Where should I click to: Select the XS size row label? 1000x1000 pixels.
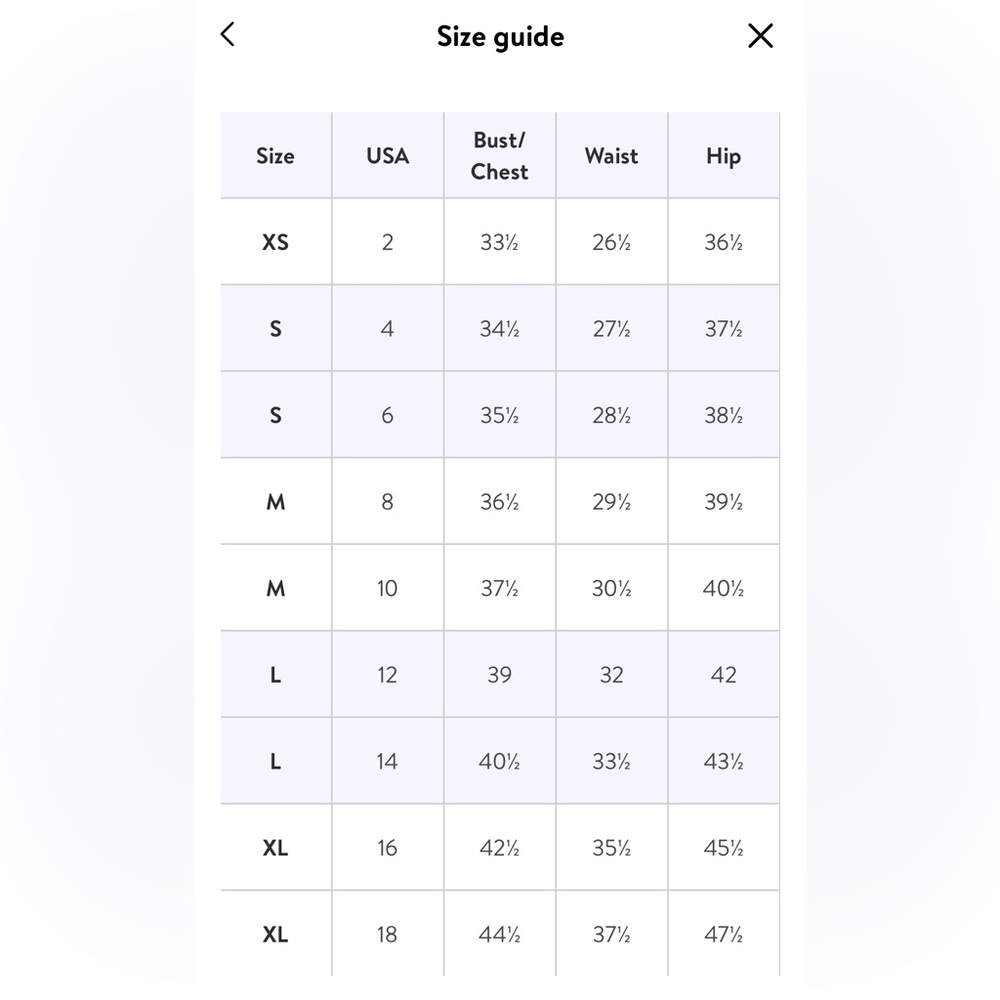pyautogui.click(x=276, y=242)
